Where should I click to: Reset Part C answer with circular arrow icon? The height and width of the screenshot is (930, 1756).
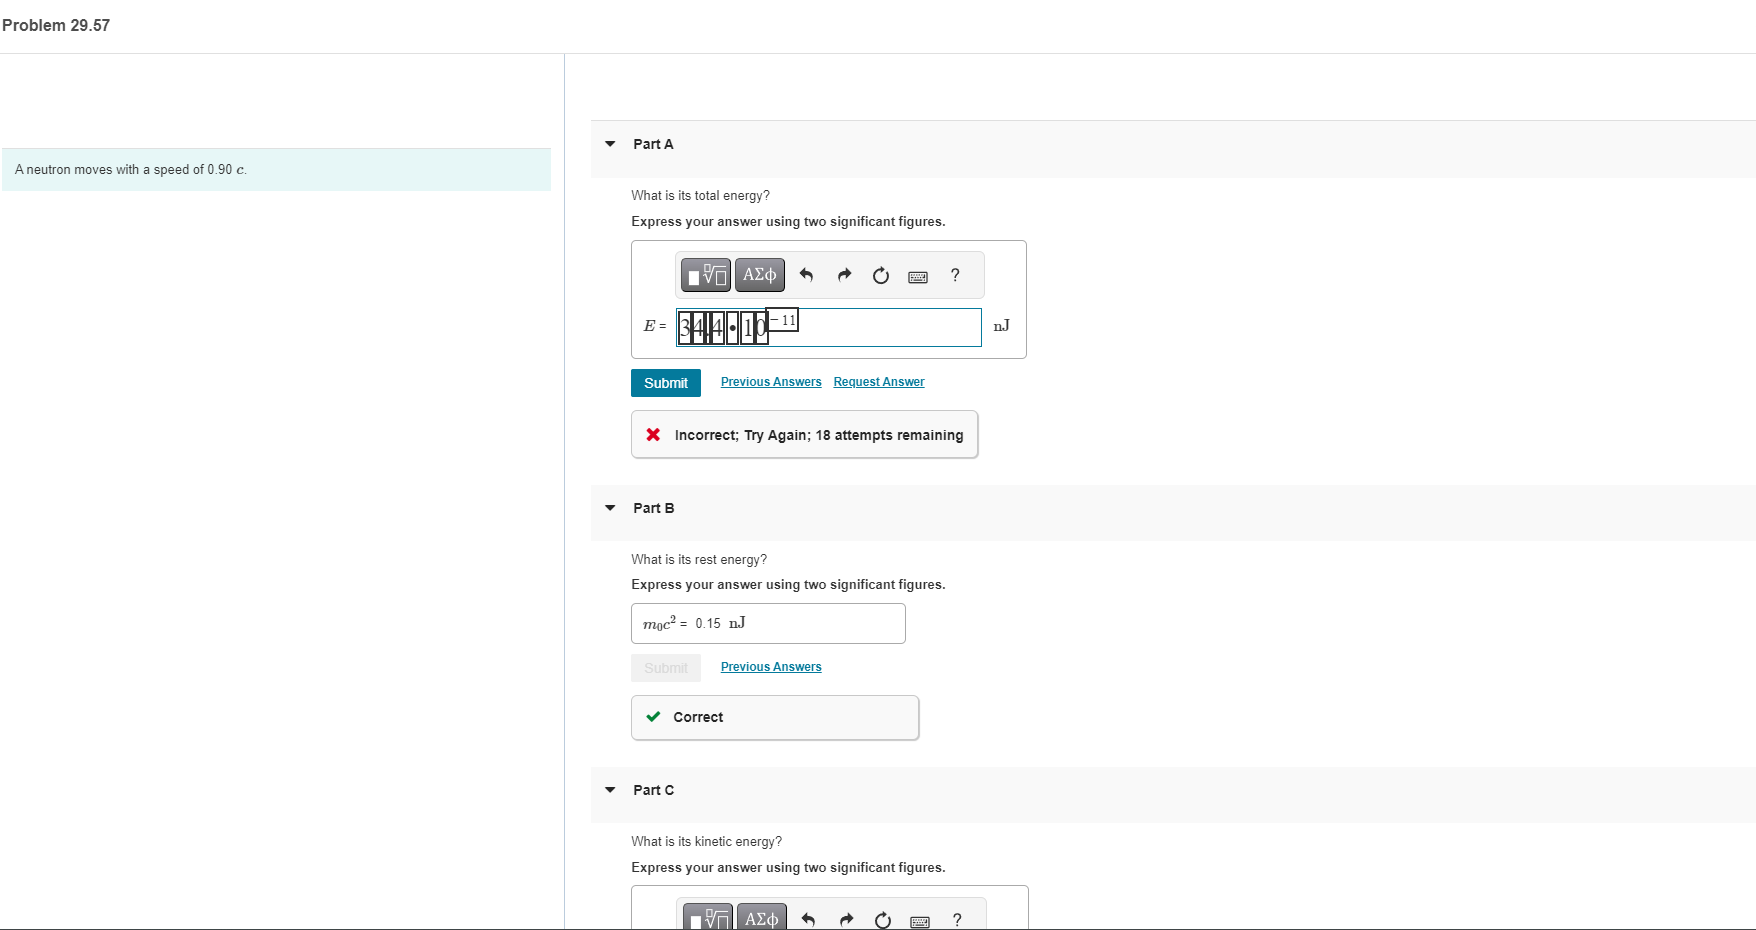click(x=883, y=920)
